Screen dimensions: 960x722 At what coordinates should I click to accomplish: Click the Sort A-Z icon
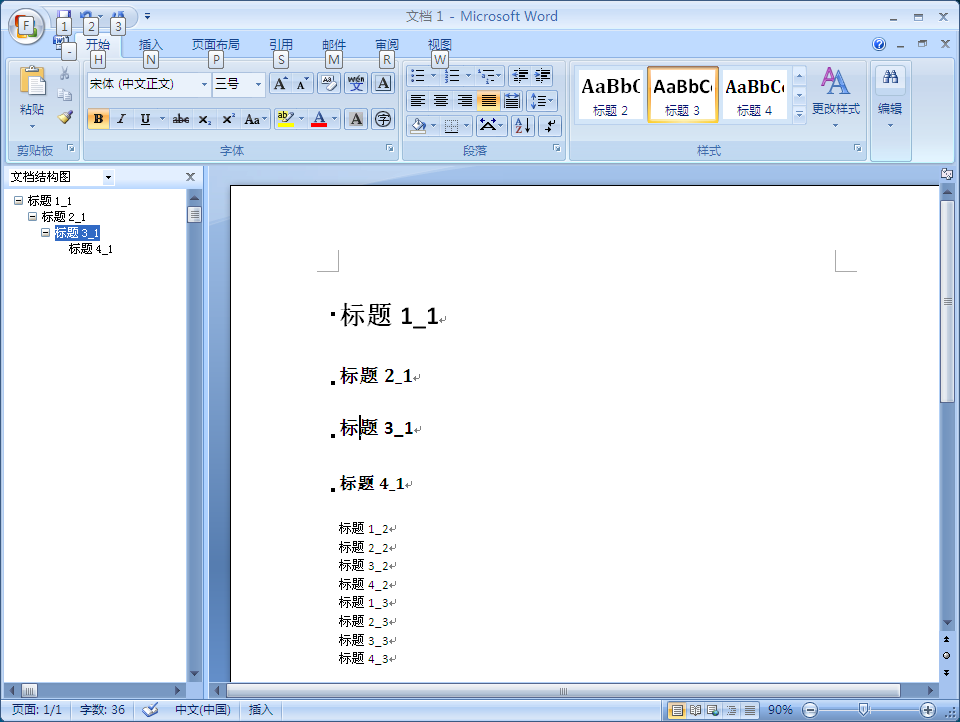(523, 126)
